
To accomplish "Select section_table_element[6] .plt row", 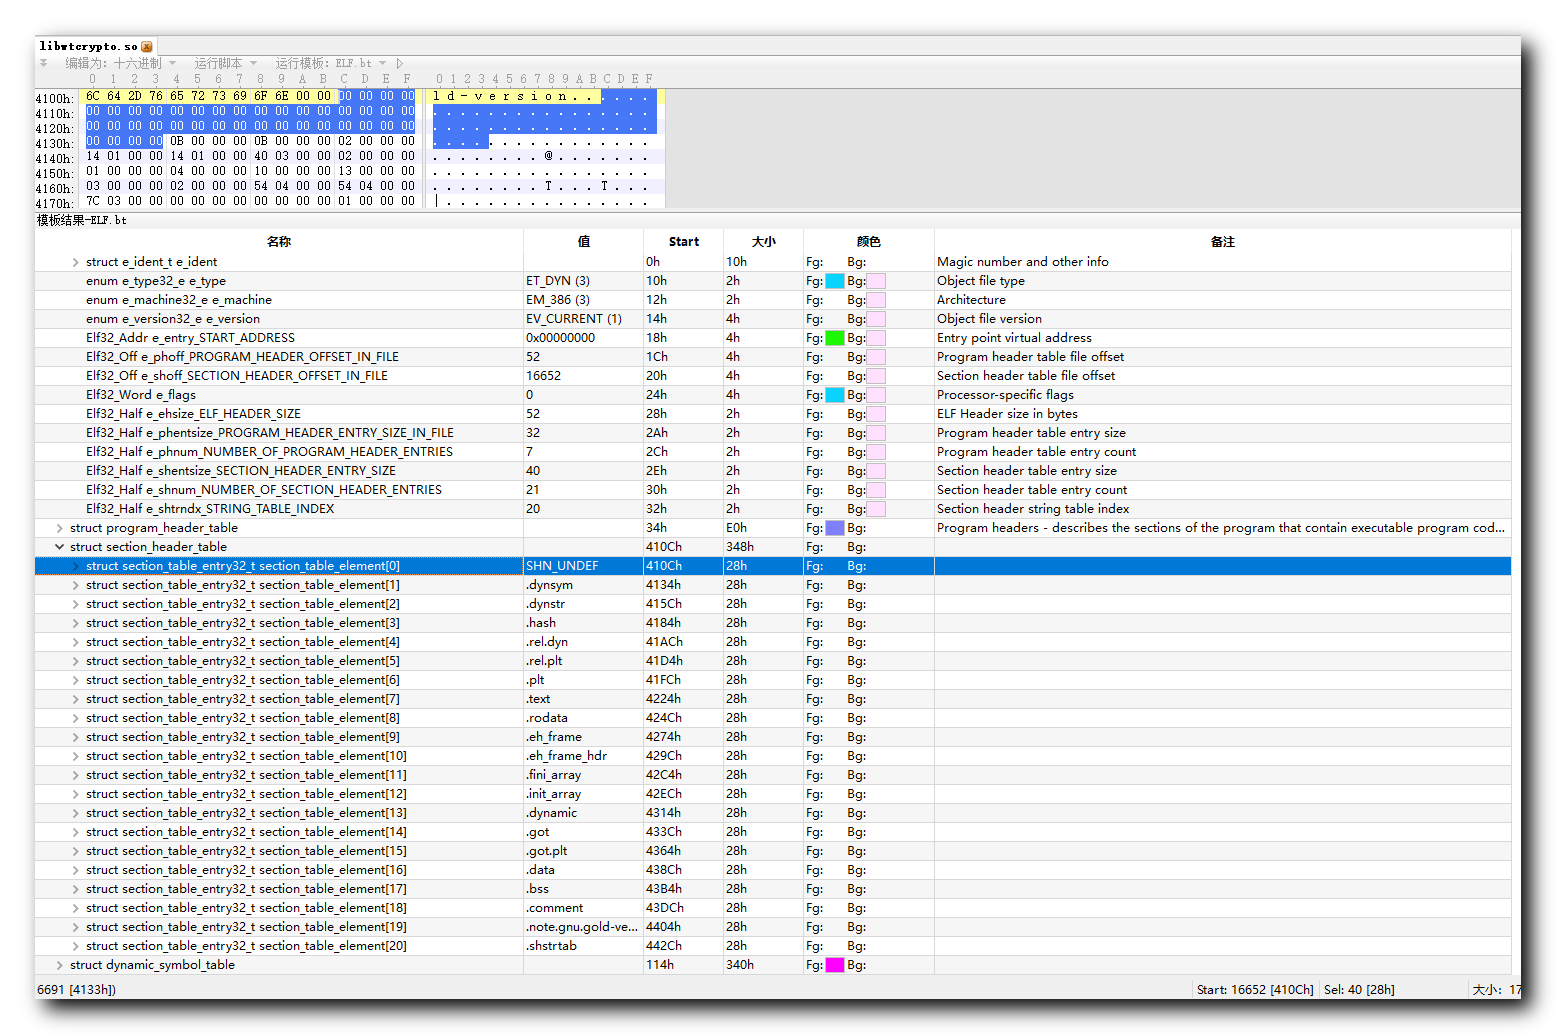I will pyautogui.click(x=773, y=680).
